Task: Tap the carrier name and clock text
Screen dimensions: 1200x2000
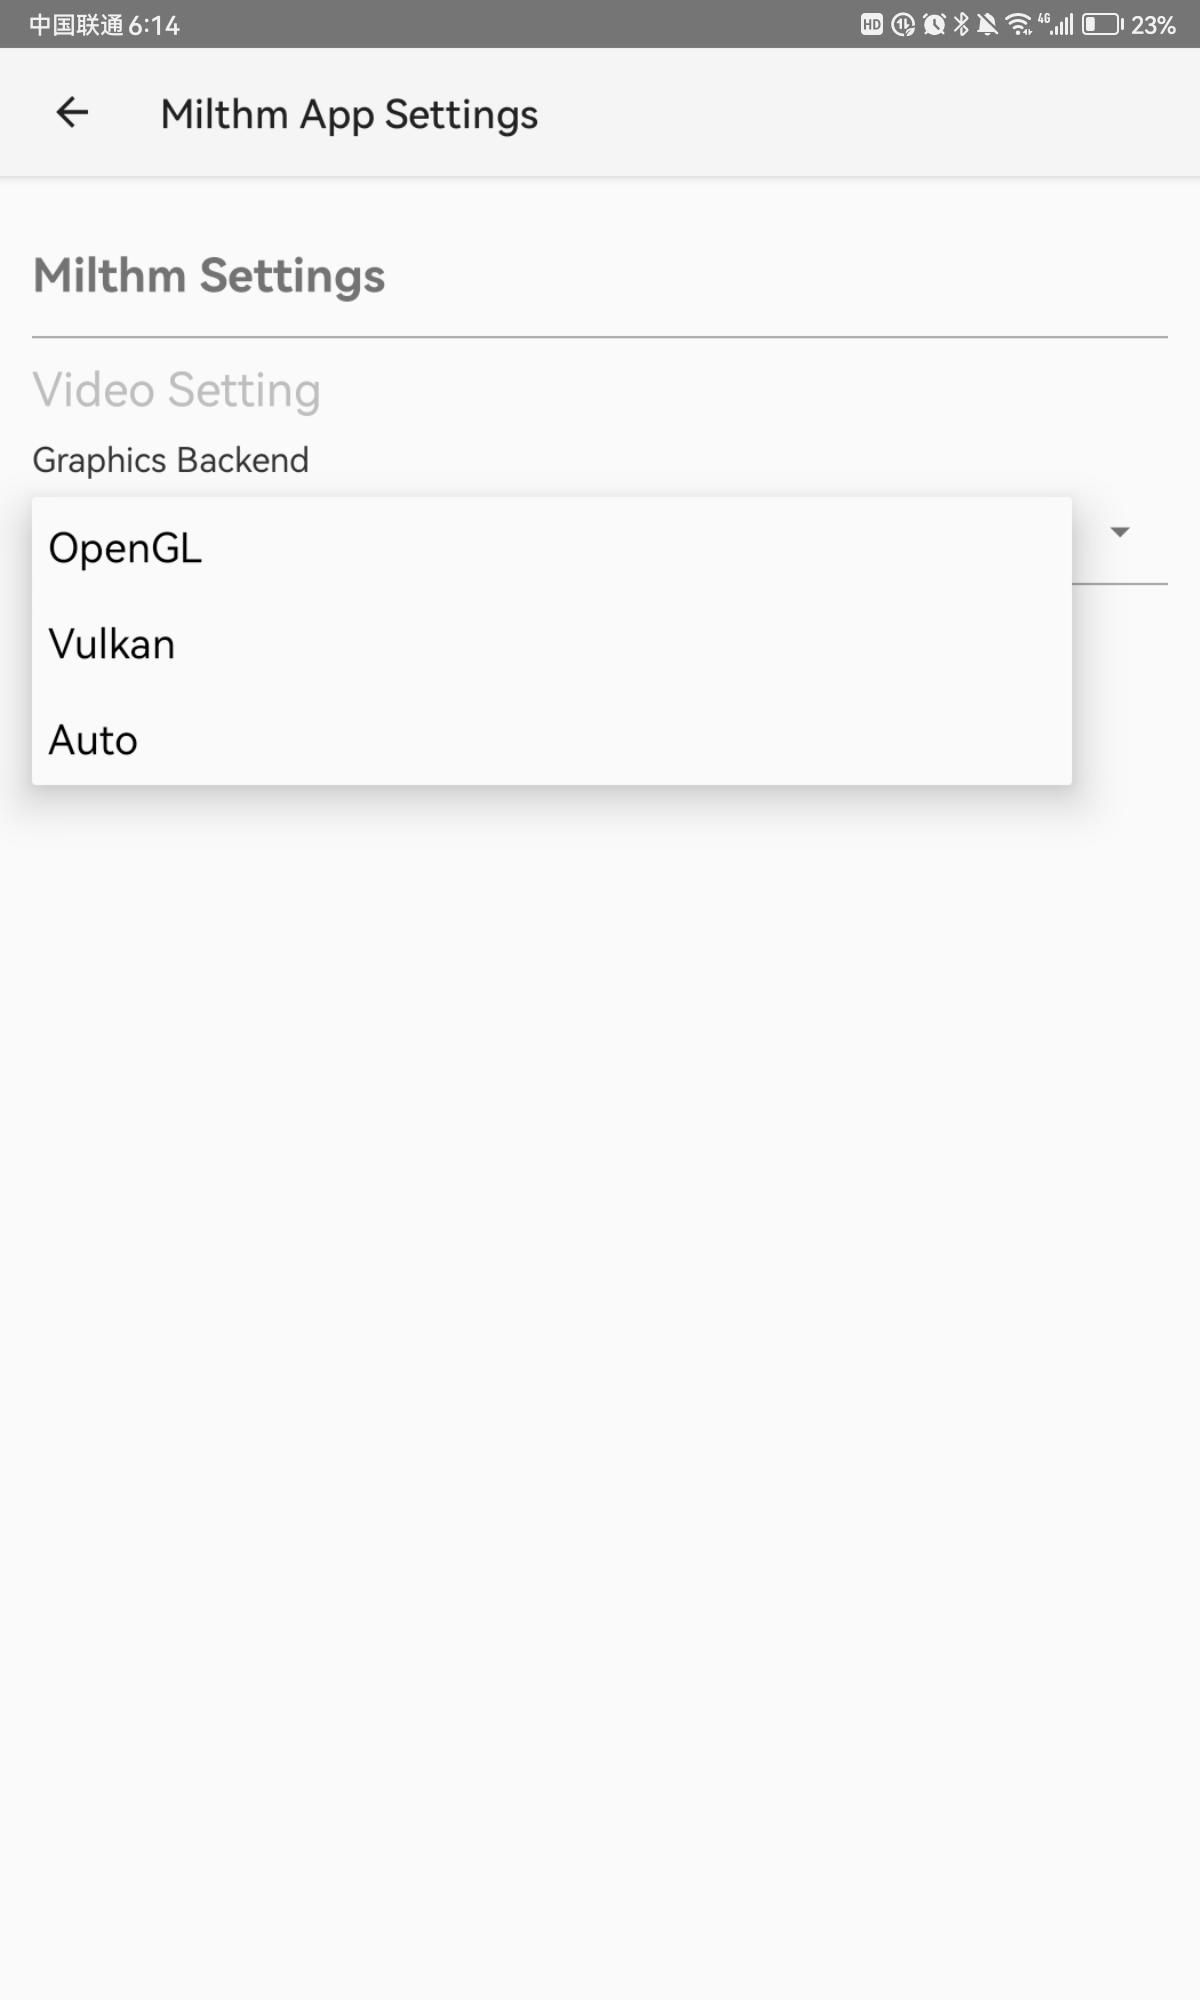Action: (104, 25)
